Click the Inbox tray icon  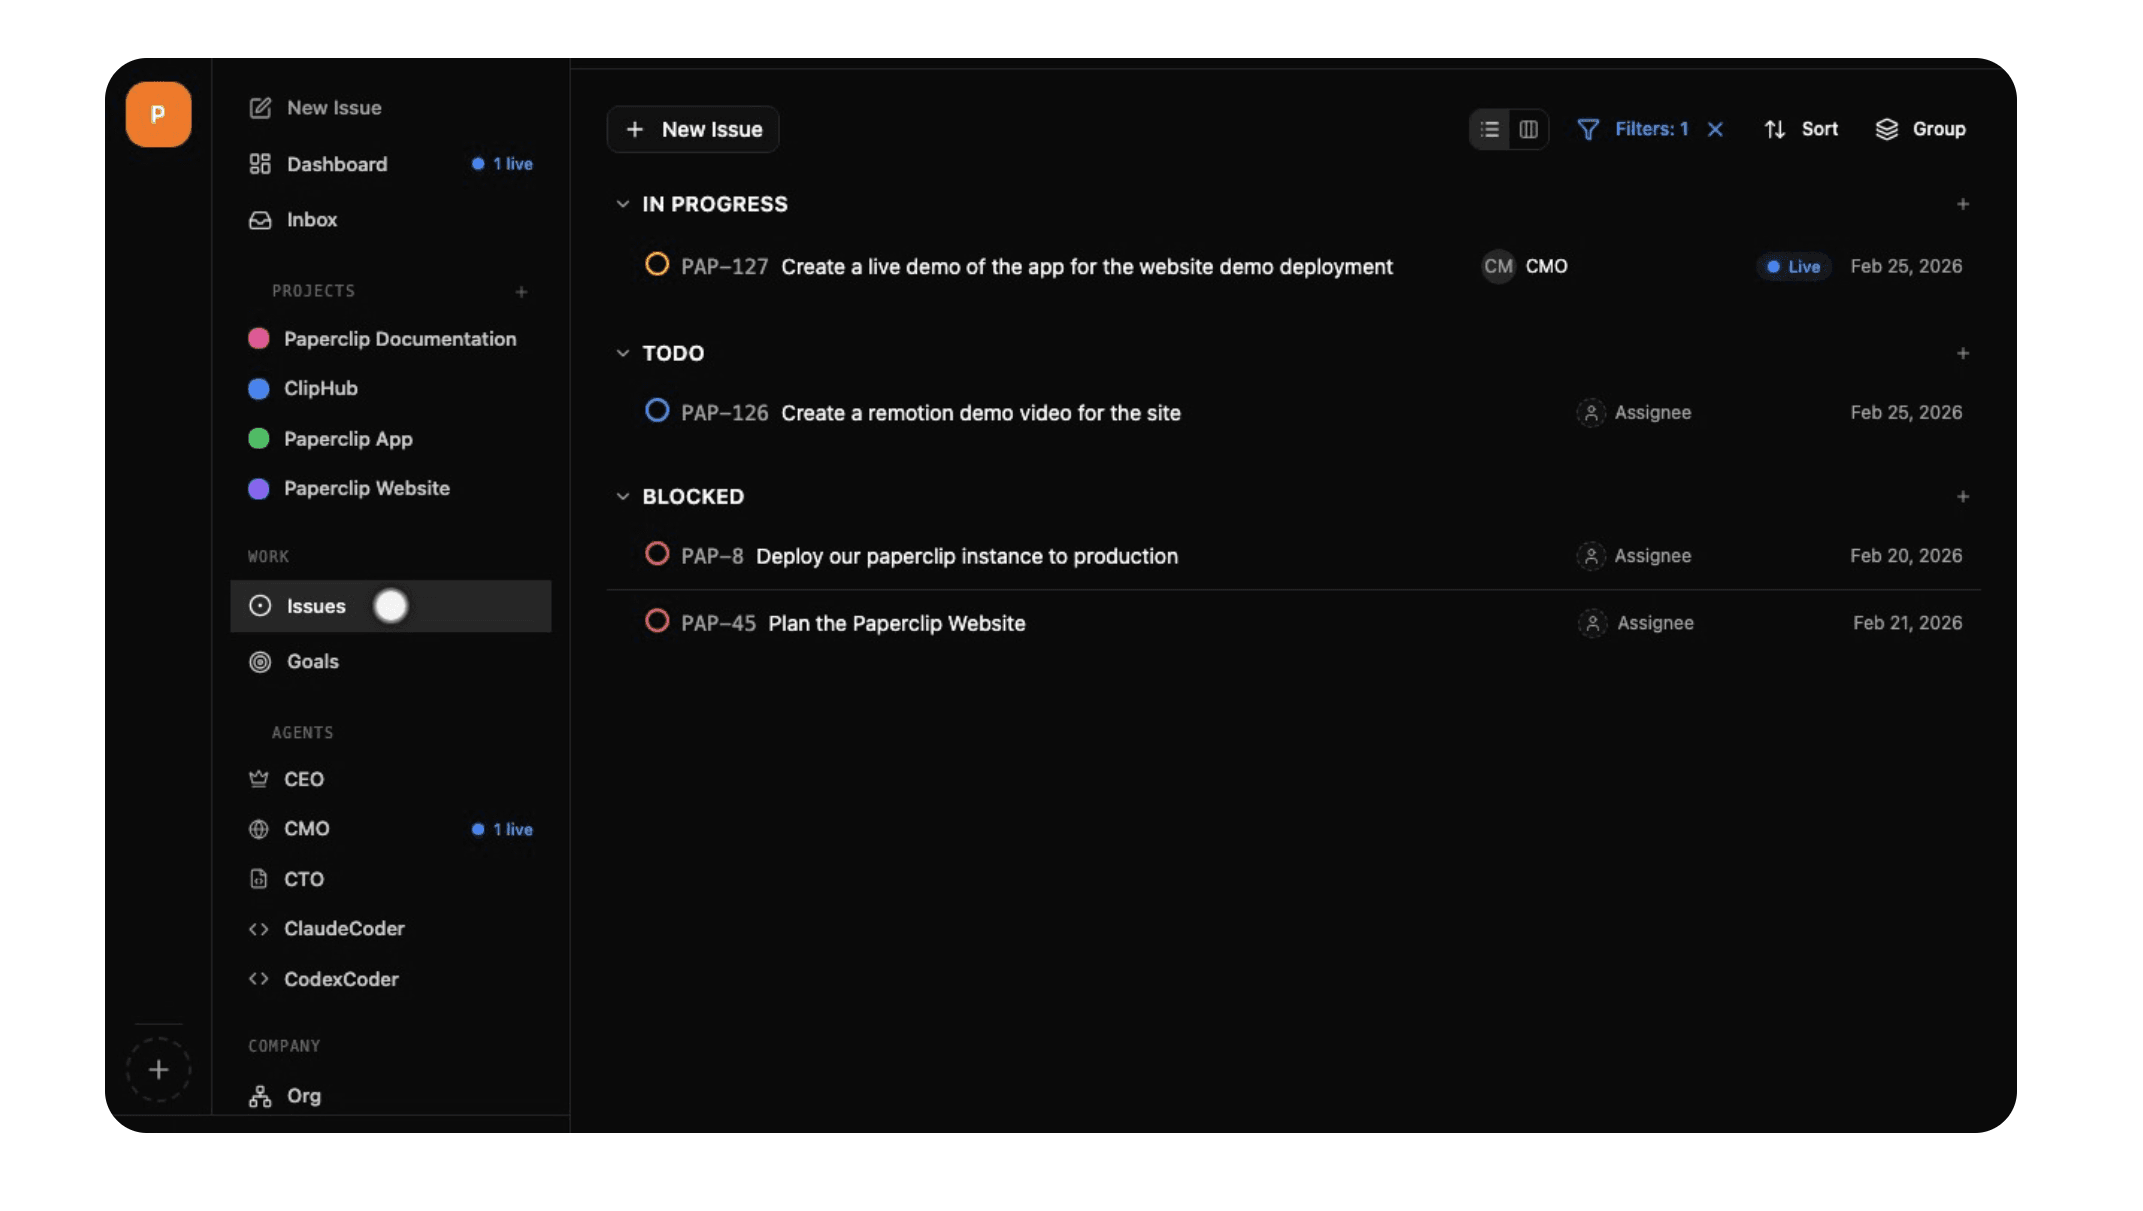(x=260, y=220)
